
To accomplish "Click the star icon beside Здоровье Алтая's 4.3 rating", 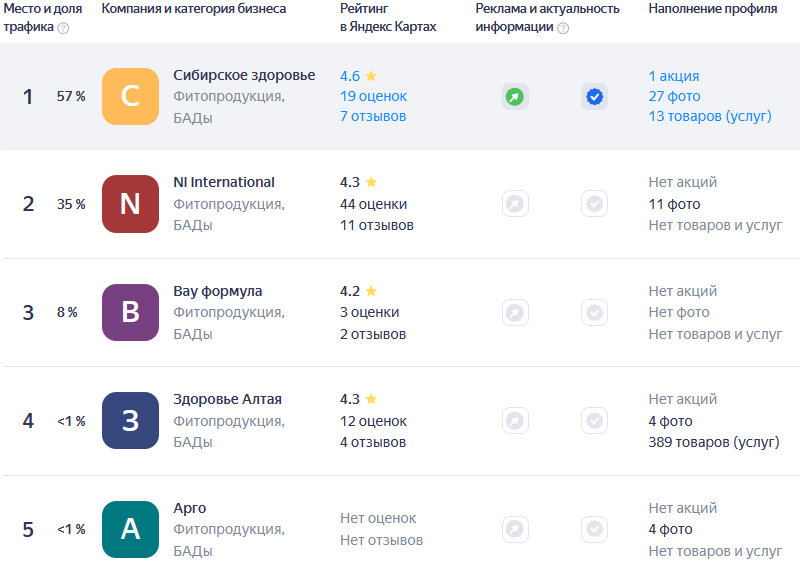I will pos(371,399).
